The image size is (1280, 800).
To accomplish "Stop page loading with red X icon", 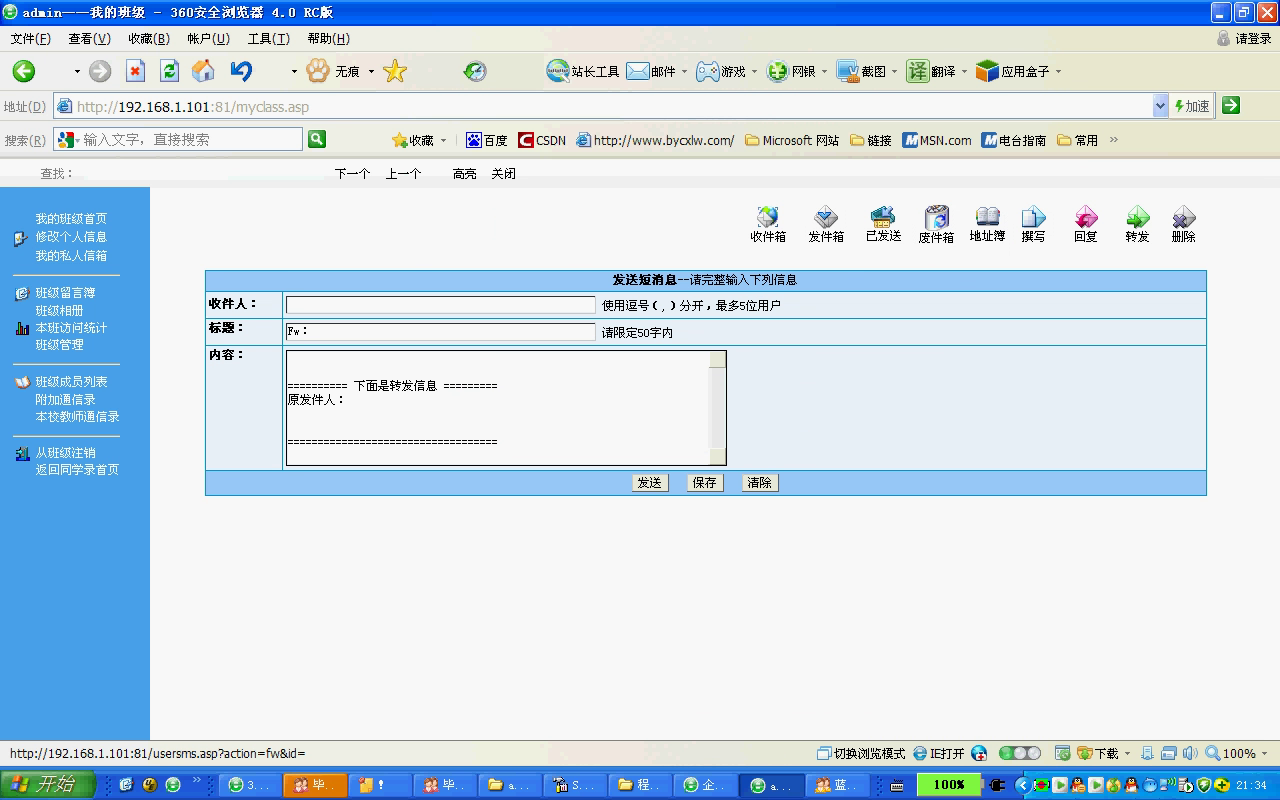I will (135, 71).
